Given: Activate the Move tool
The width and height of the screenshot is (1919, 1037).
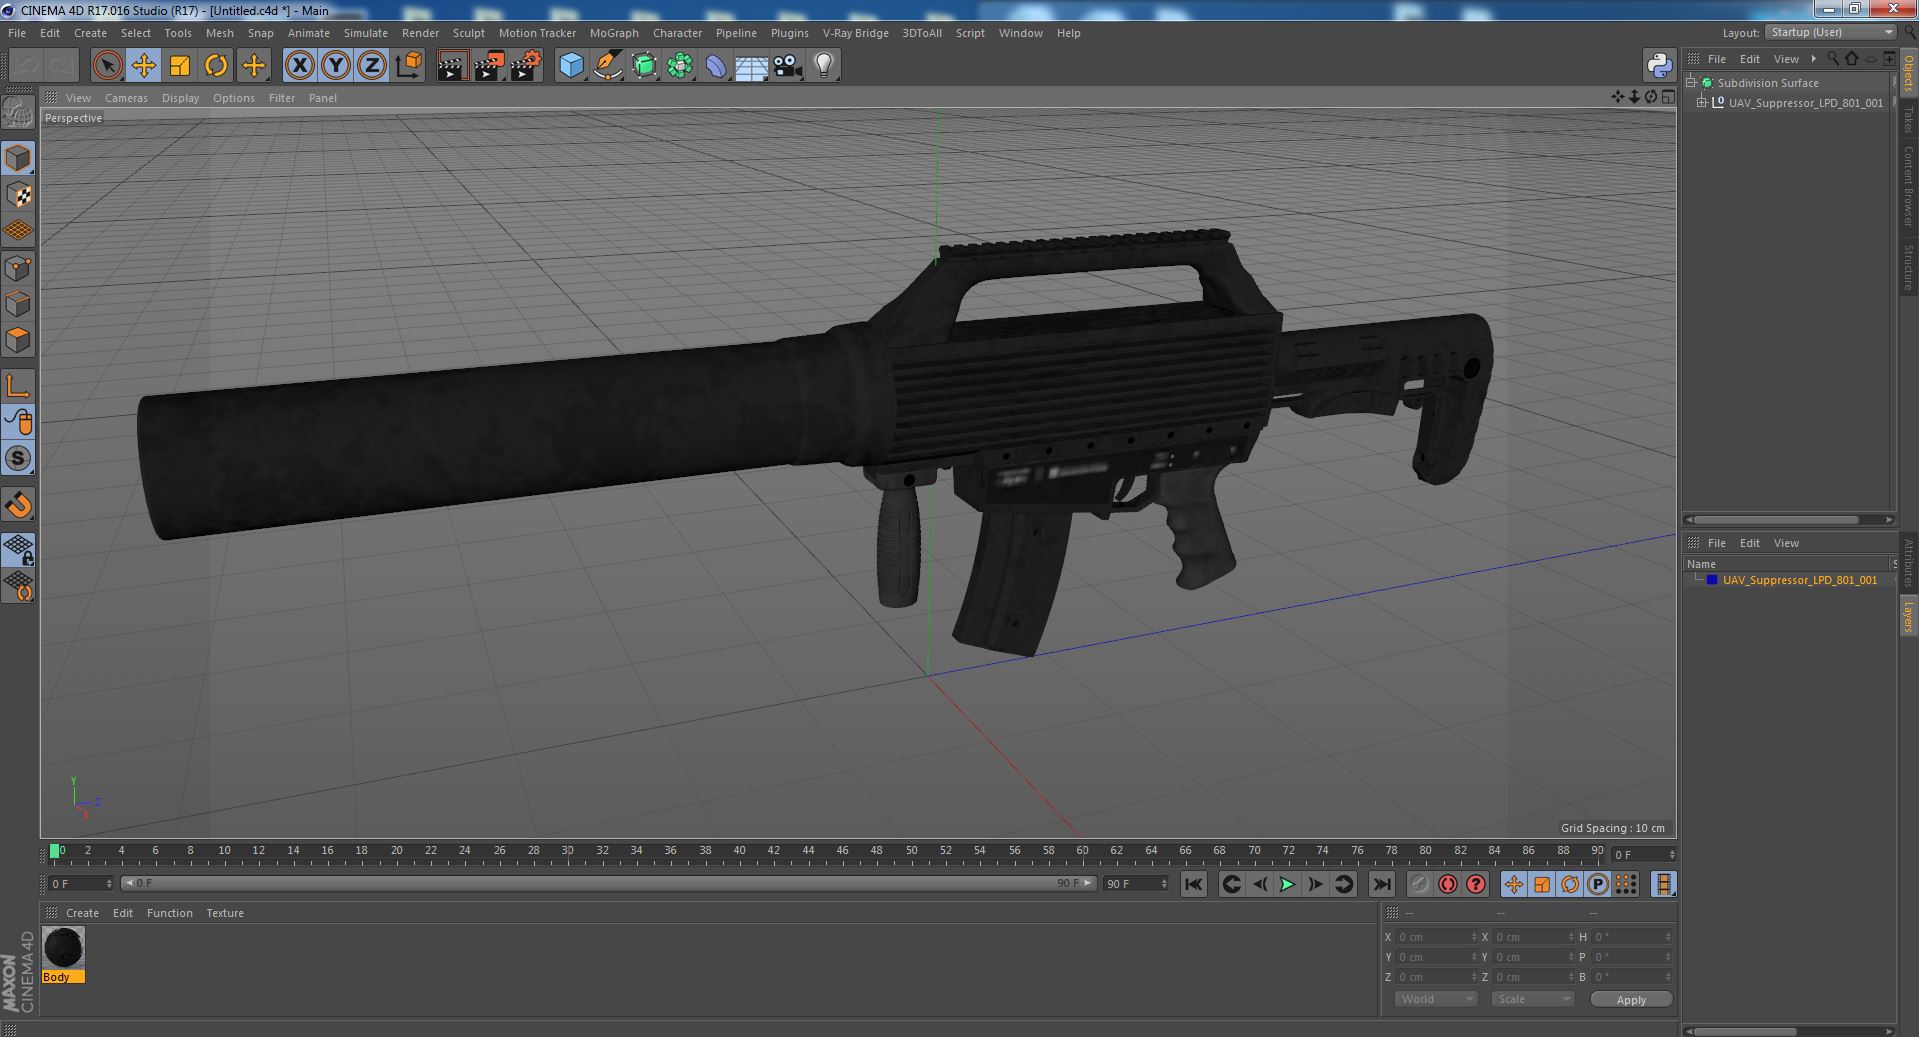Looking at the screenshot, I should pos(143,66).
